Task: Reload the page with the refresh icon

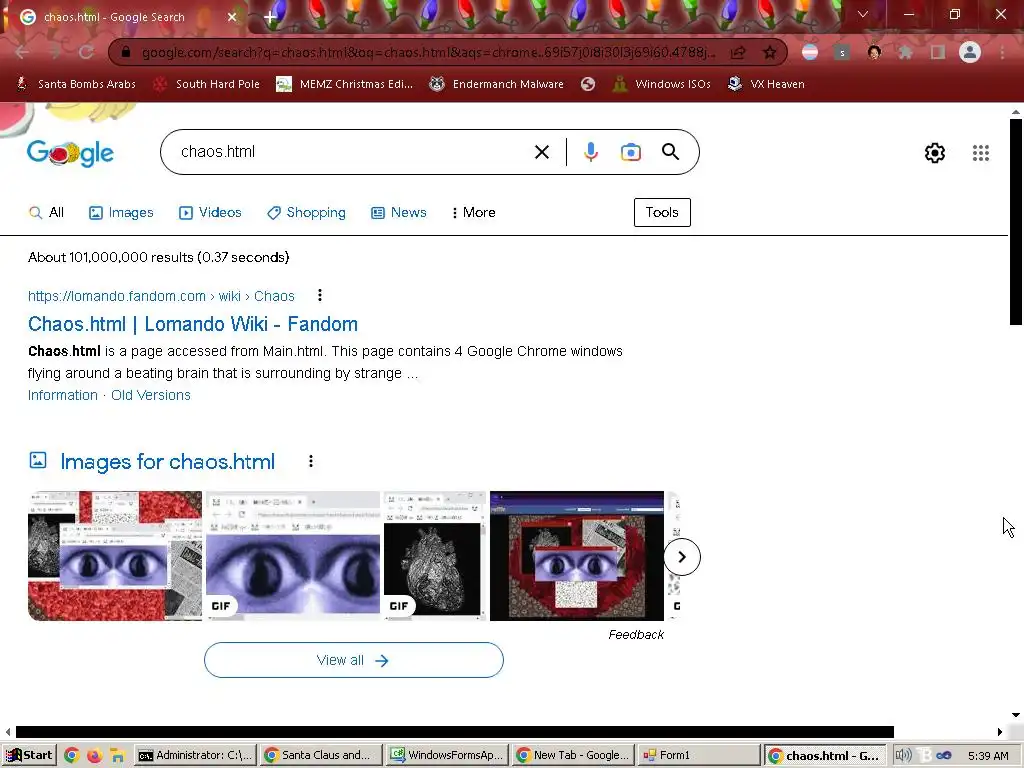Action: coord(86,52)
